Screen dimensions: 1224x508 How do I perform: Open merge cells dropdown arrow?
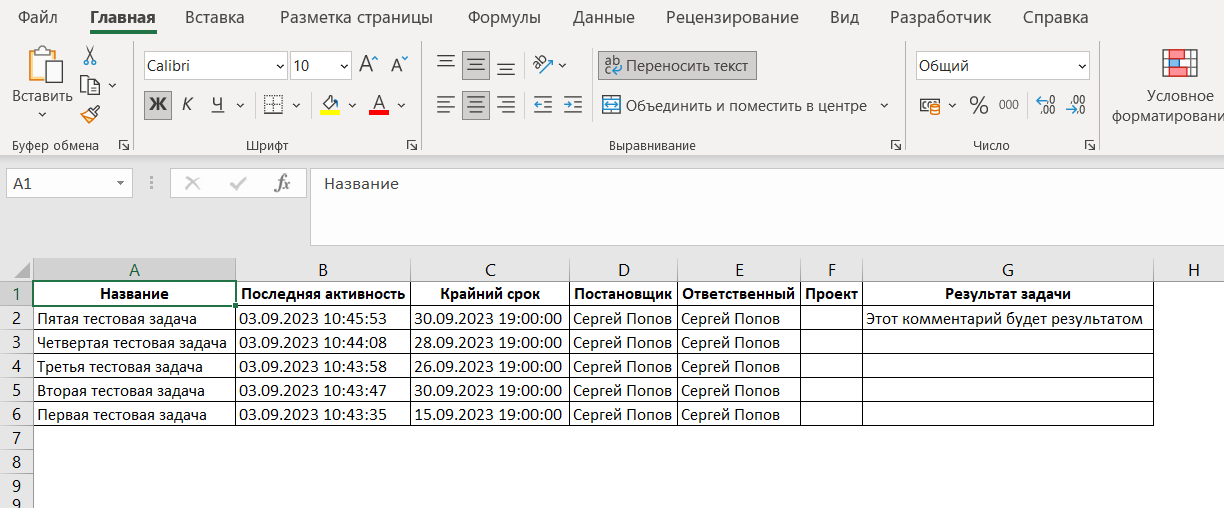click(x=884, y=105)
